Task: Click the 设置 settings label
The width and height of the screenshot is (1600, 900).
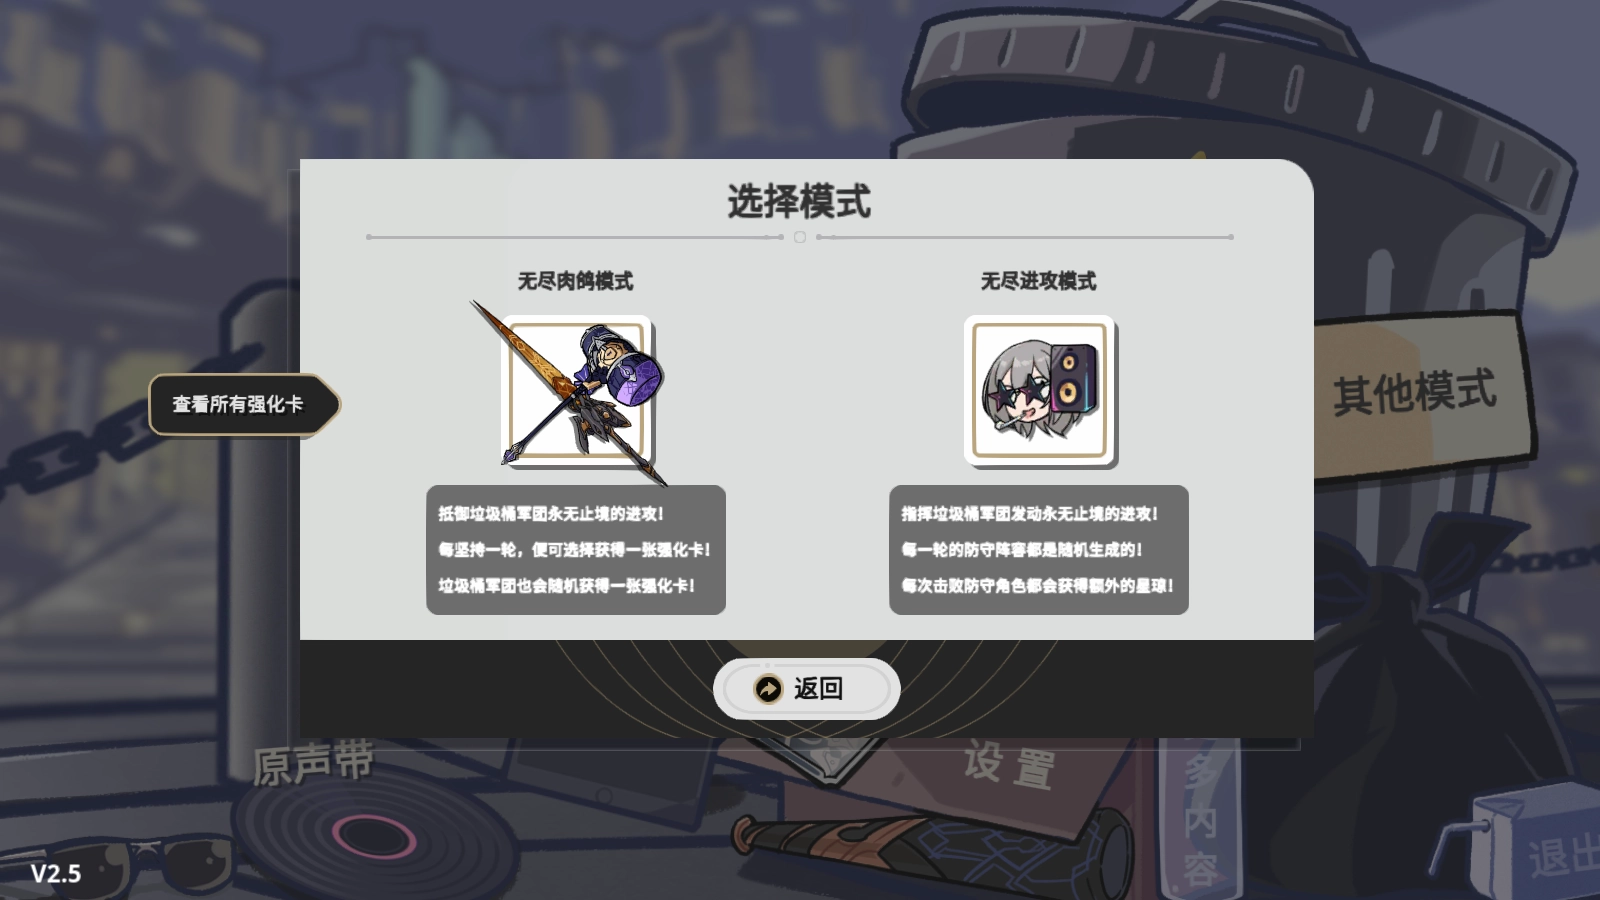Action: pos(1009,766)
